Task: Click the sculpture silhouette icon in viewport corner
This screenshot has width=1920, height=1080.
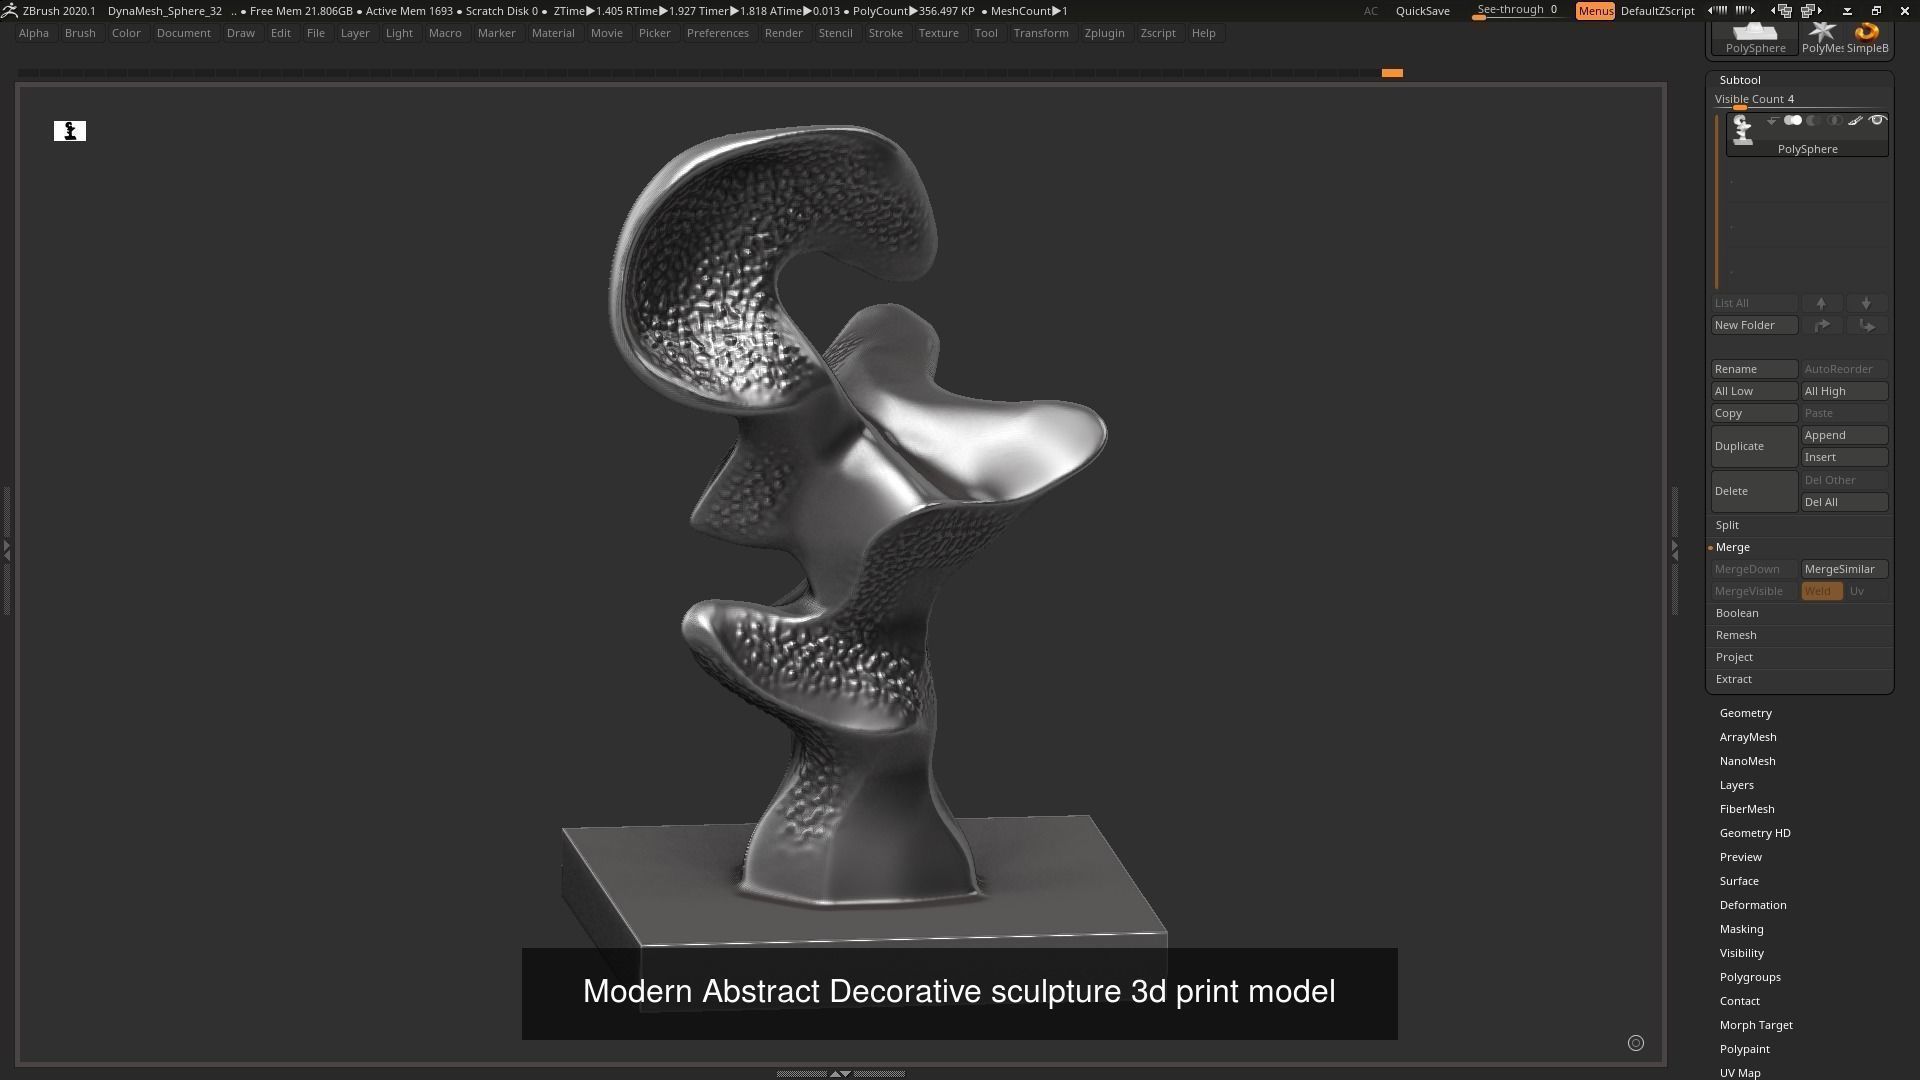Action: tap(70, 131)
